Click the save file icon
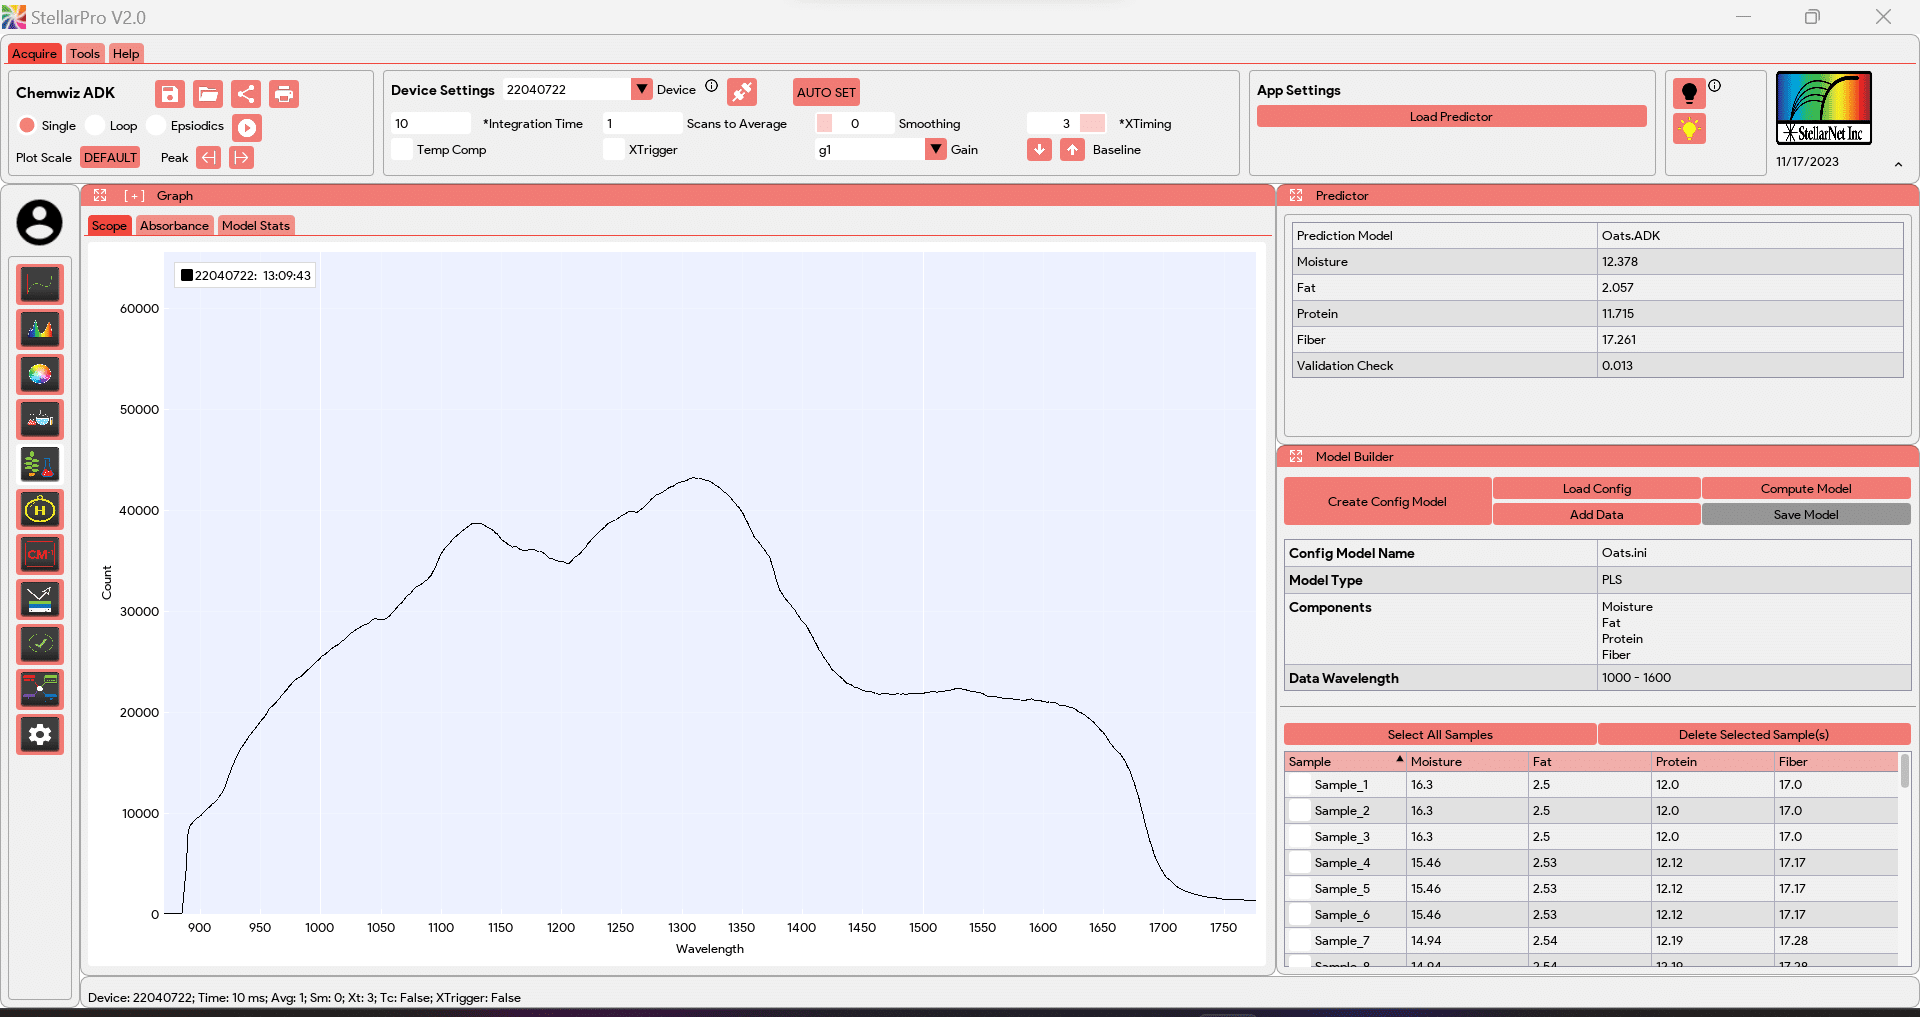 coord(170,94)
